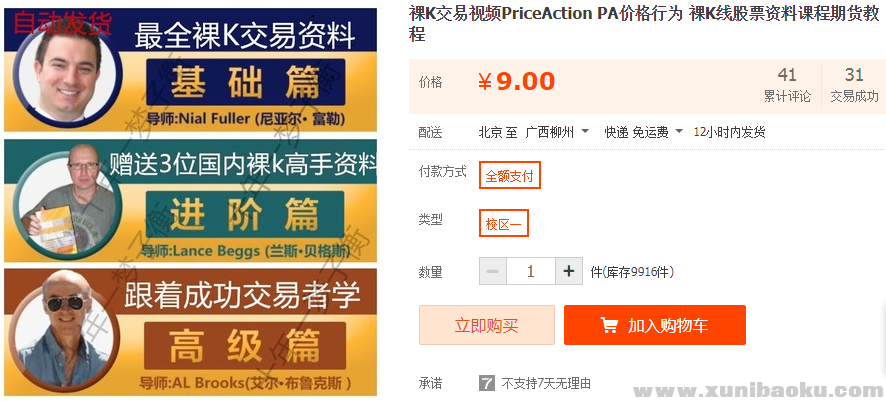Click the 立即购买 buy now button
Viewport: 886px width, 403px height.
(x=486, y=325)
